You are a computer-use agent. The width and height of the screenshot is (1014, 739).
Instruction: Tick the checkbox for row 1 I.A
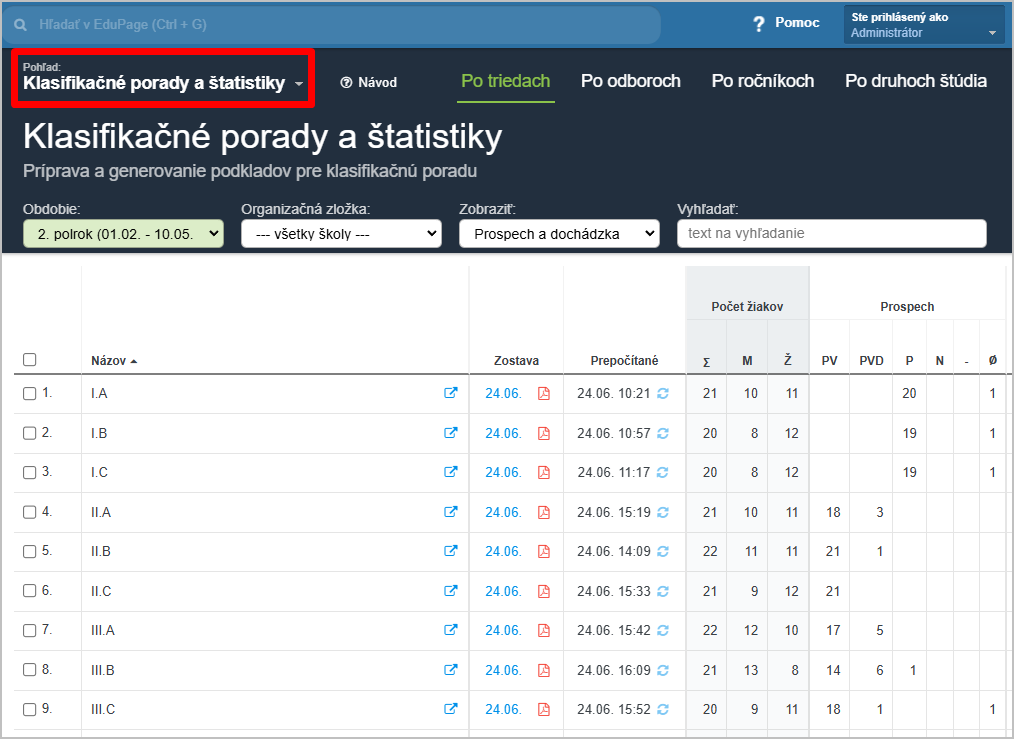point(29,394)
